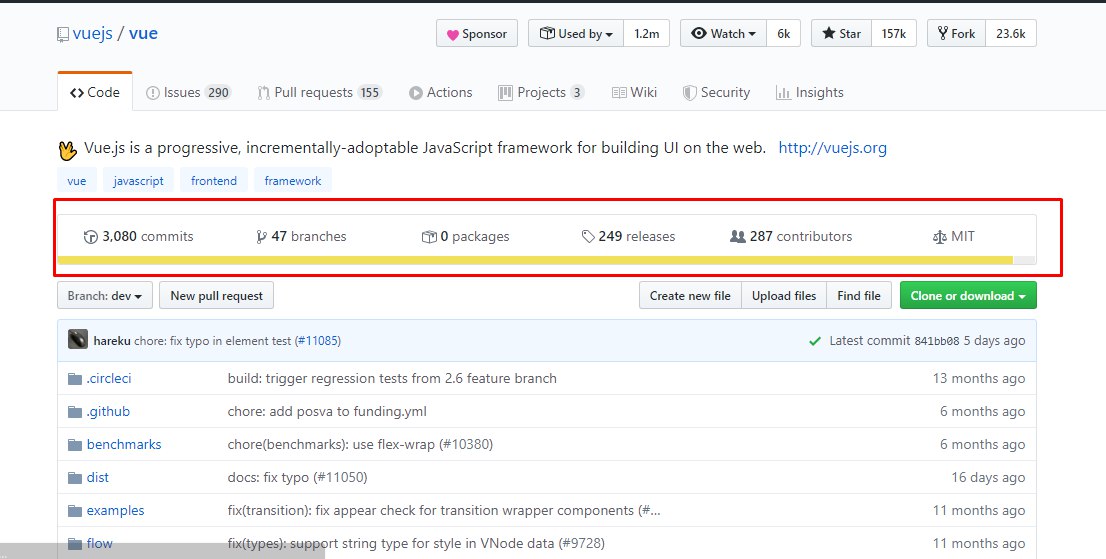
Task: Go to the Actions tab
Action: (440, 92)
